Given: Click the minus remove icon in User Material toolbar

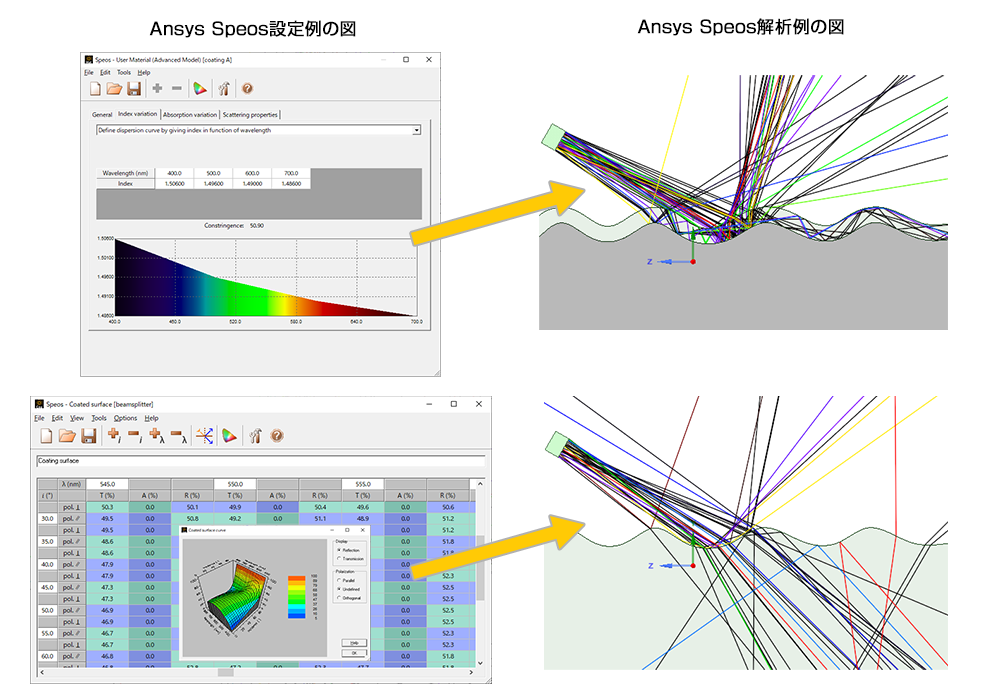Looking at the screenshot, I should tap(177, 88).
